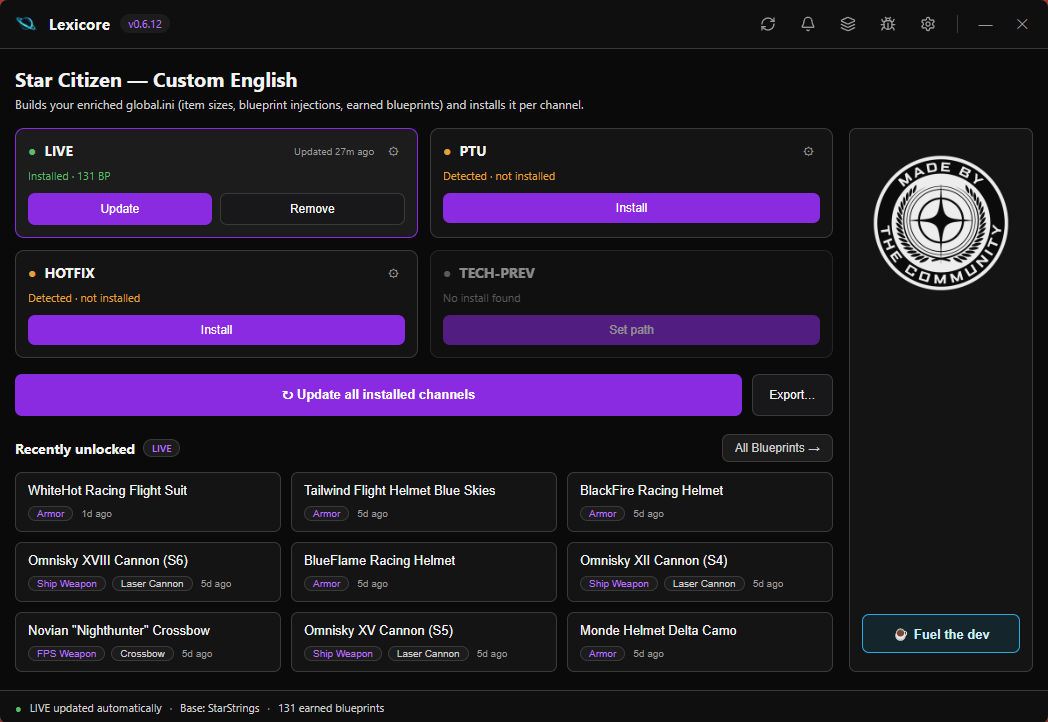Screen dimensions: 1048x722
Task: Open Omnisky XII Cannon (S4) card
Action: [x=700, y=572]
